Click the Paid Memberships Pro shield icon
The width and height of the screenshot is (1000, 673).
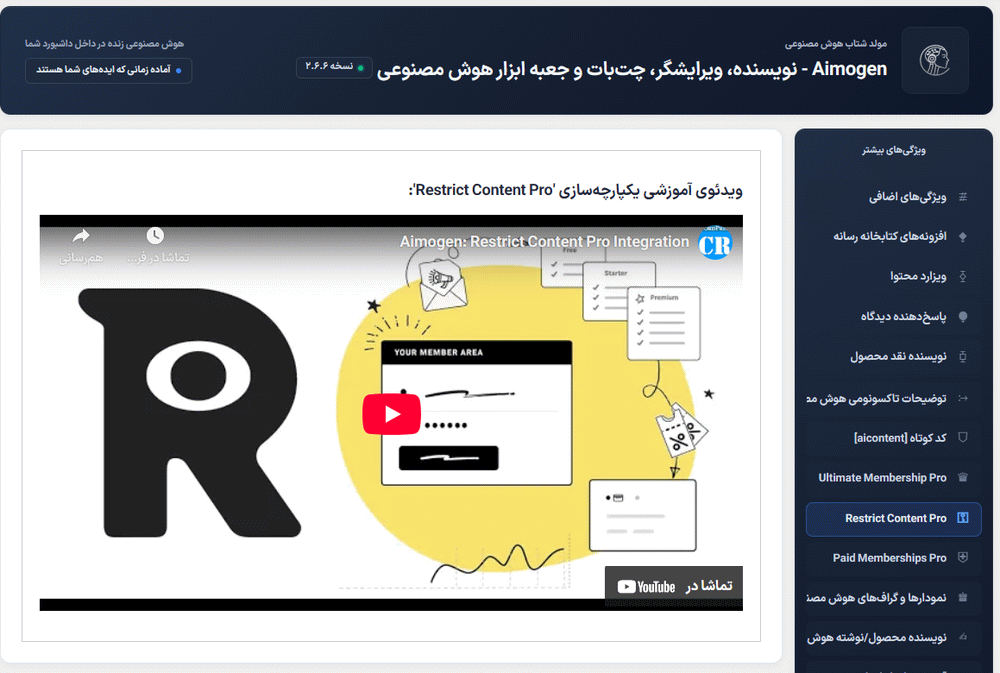pos(964,558)
